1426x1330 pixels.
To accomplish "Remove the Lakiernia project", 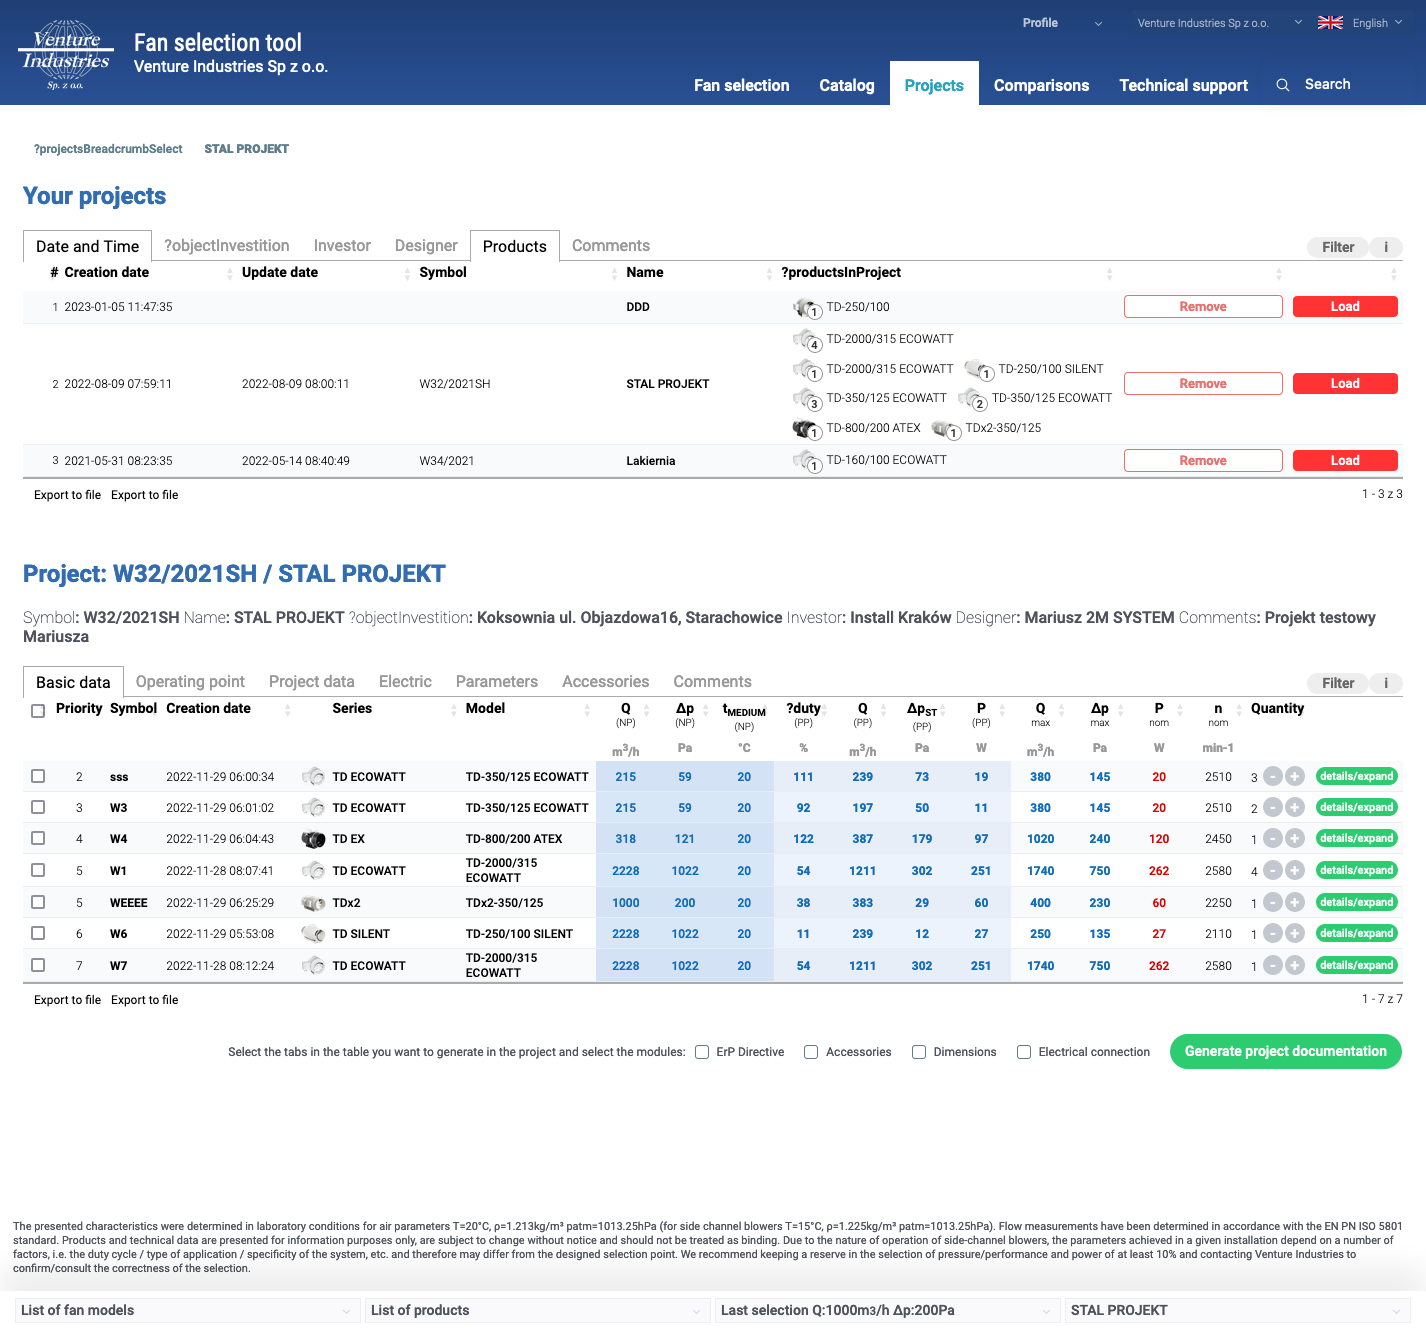I will pyautogui.click(x=1203, y=461).
